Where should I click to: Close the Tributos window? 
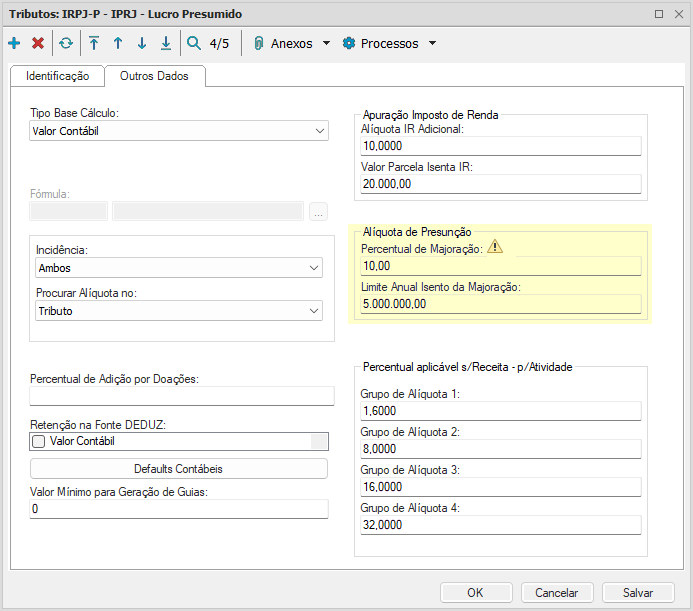679,14
